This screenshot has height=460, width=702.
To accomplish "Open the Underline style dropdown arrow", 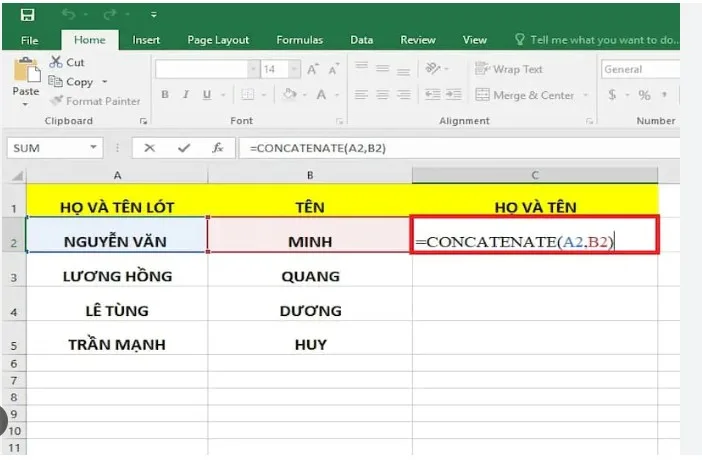I will 223,95.
